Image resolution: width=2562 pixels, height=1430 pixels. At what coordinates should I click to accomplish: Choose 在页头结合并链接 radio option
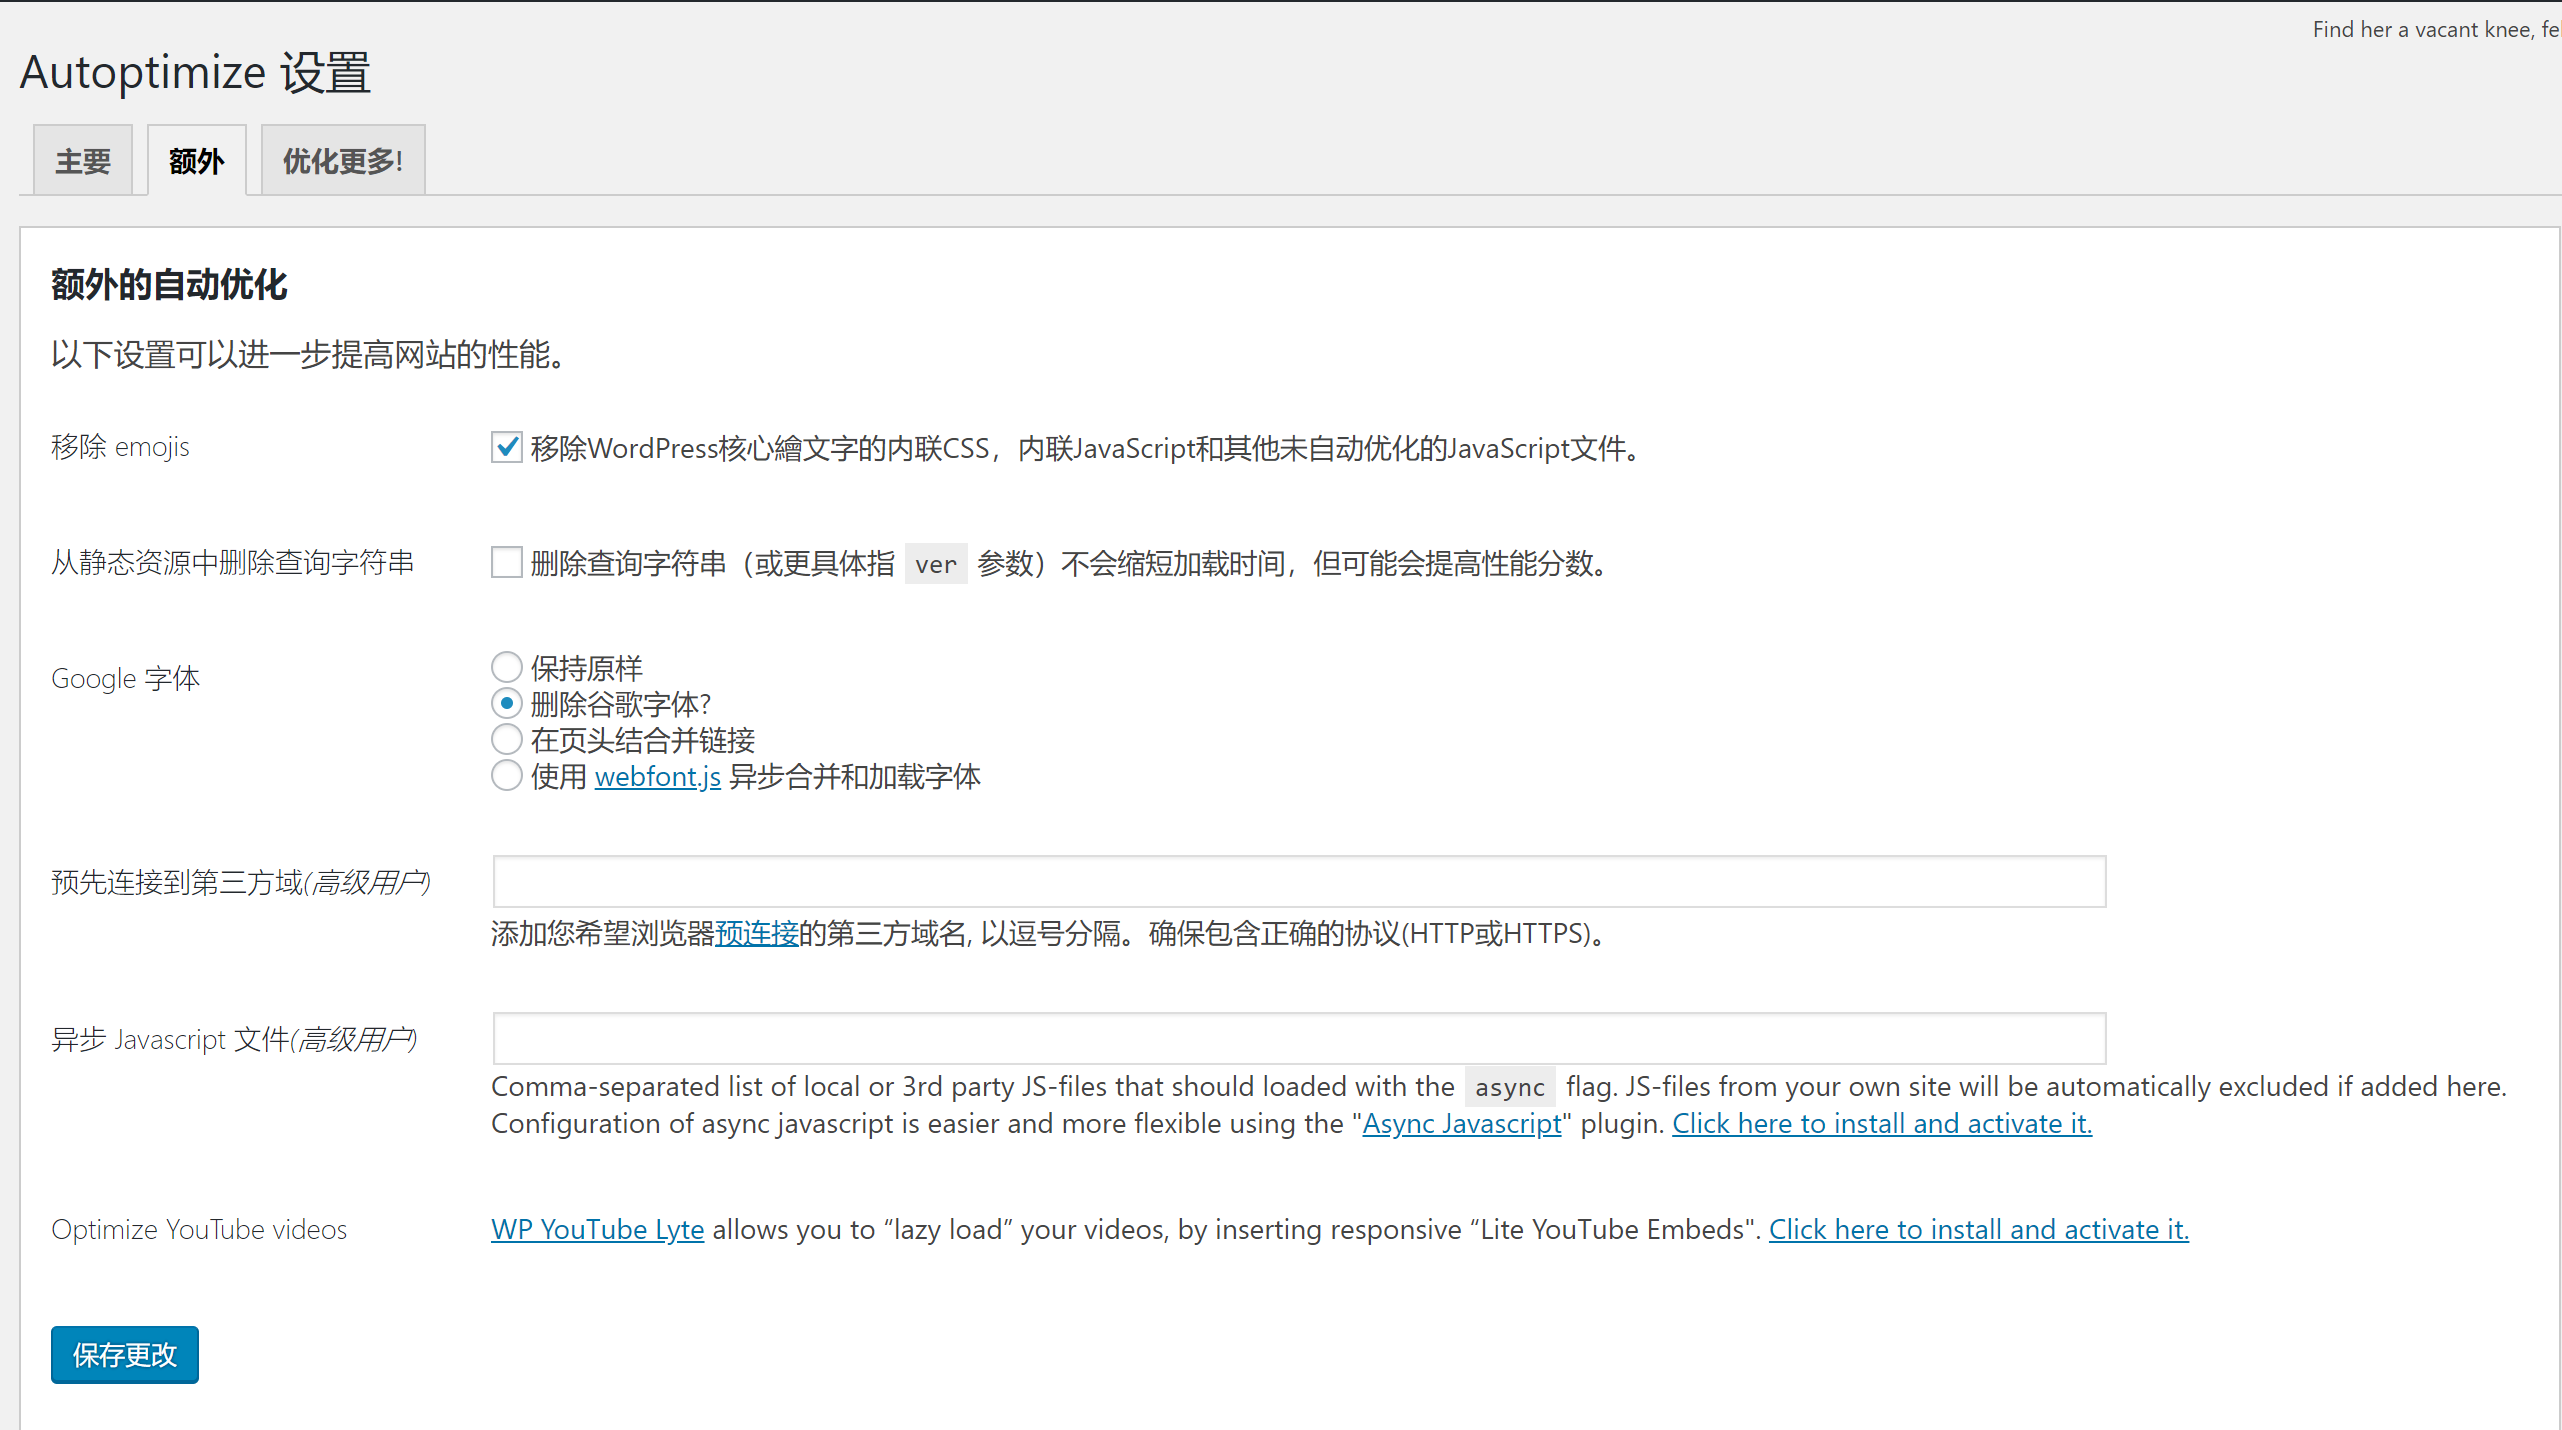pyautogui.click(x=507, y=739)
